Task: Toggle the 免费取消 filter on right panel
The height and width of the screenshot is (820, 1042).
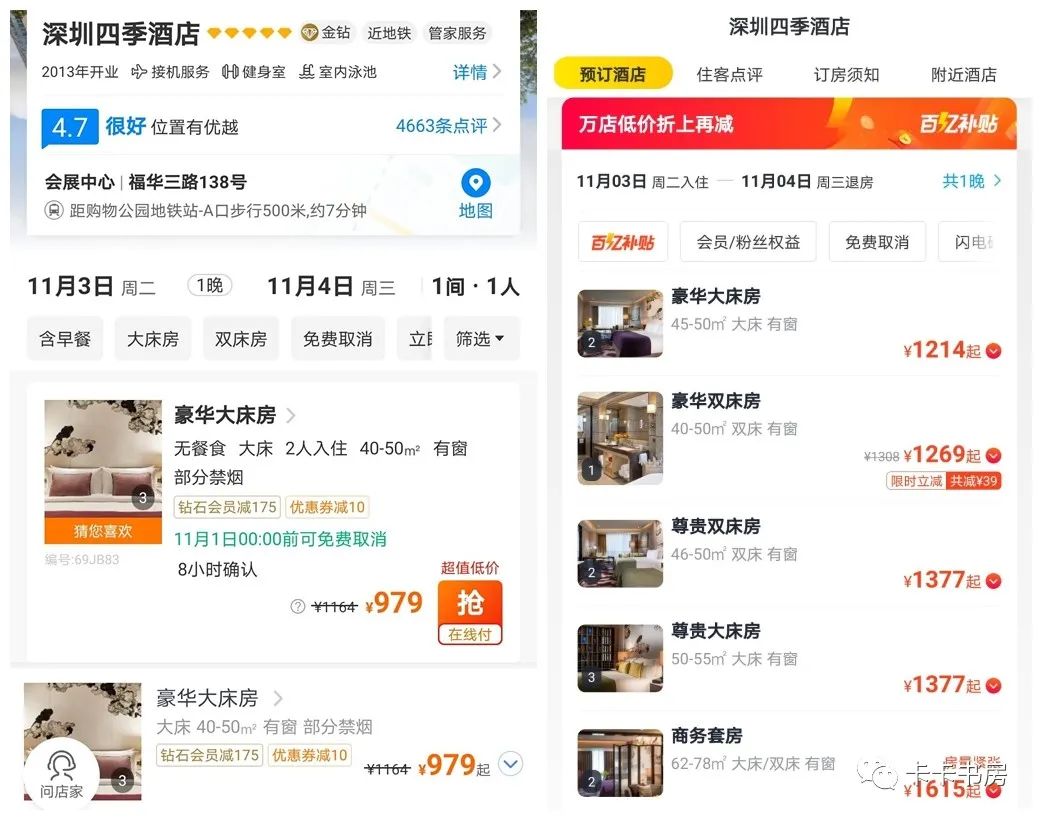Action: point(877,242)
